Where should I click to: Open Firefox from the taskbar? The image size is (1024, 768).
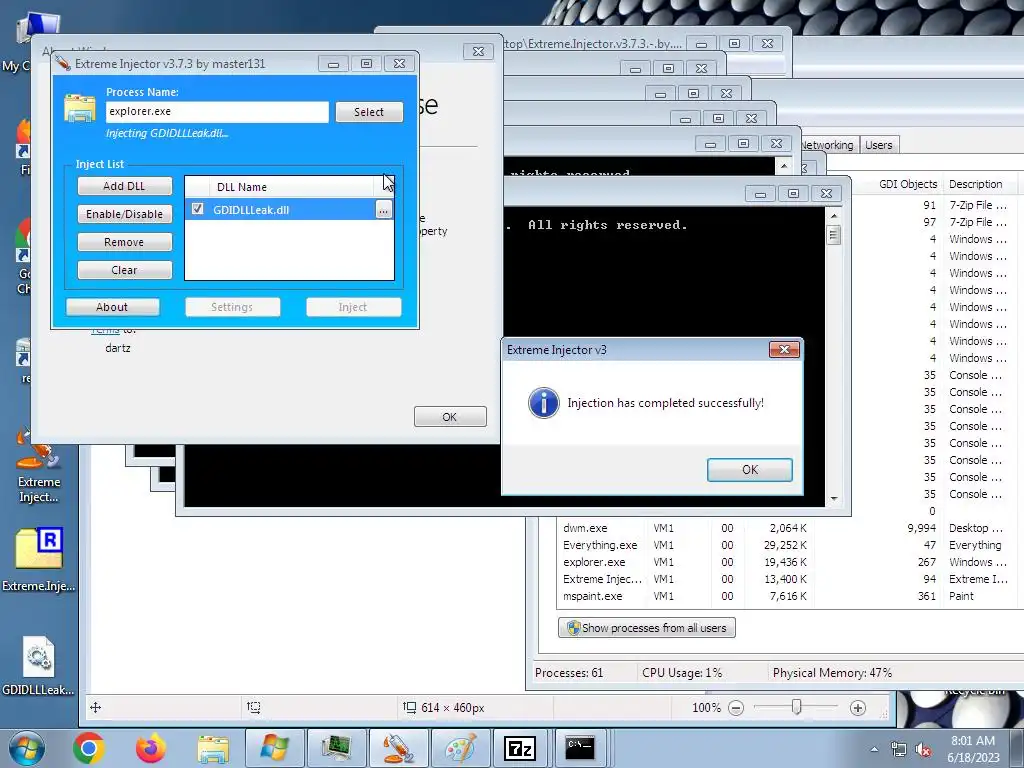150,748
